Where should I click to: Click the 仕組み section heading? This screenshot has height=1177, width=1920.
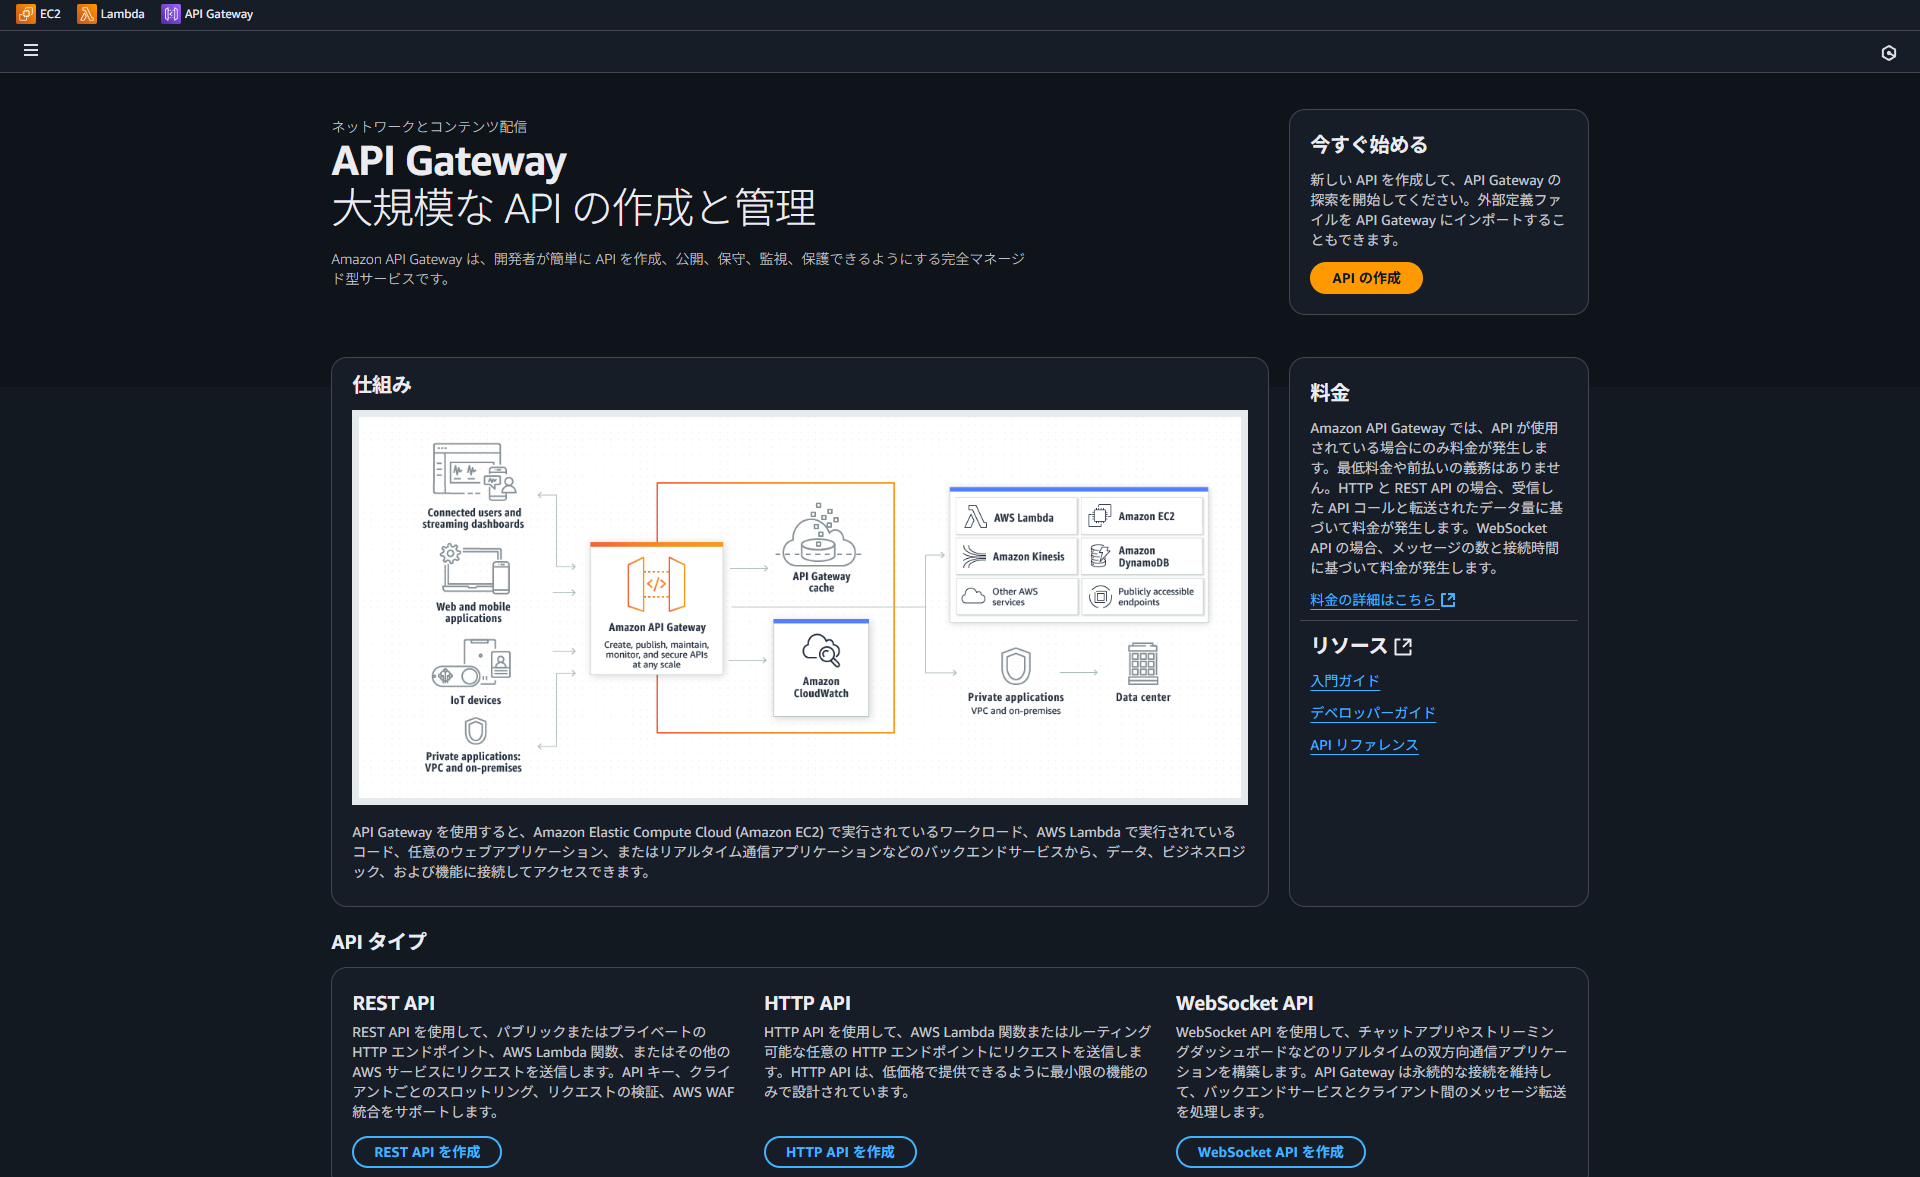click(x=382, y=385)
